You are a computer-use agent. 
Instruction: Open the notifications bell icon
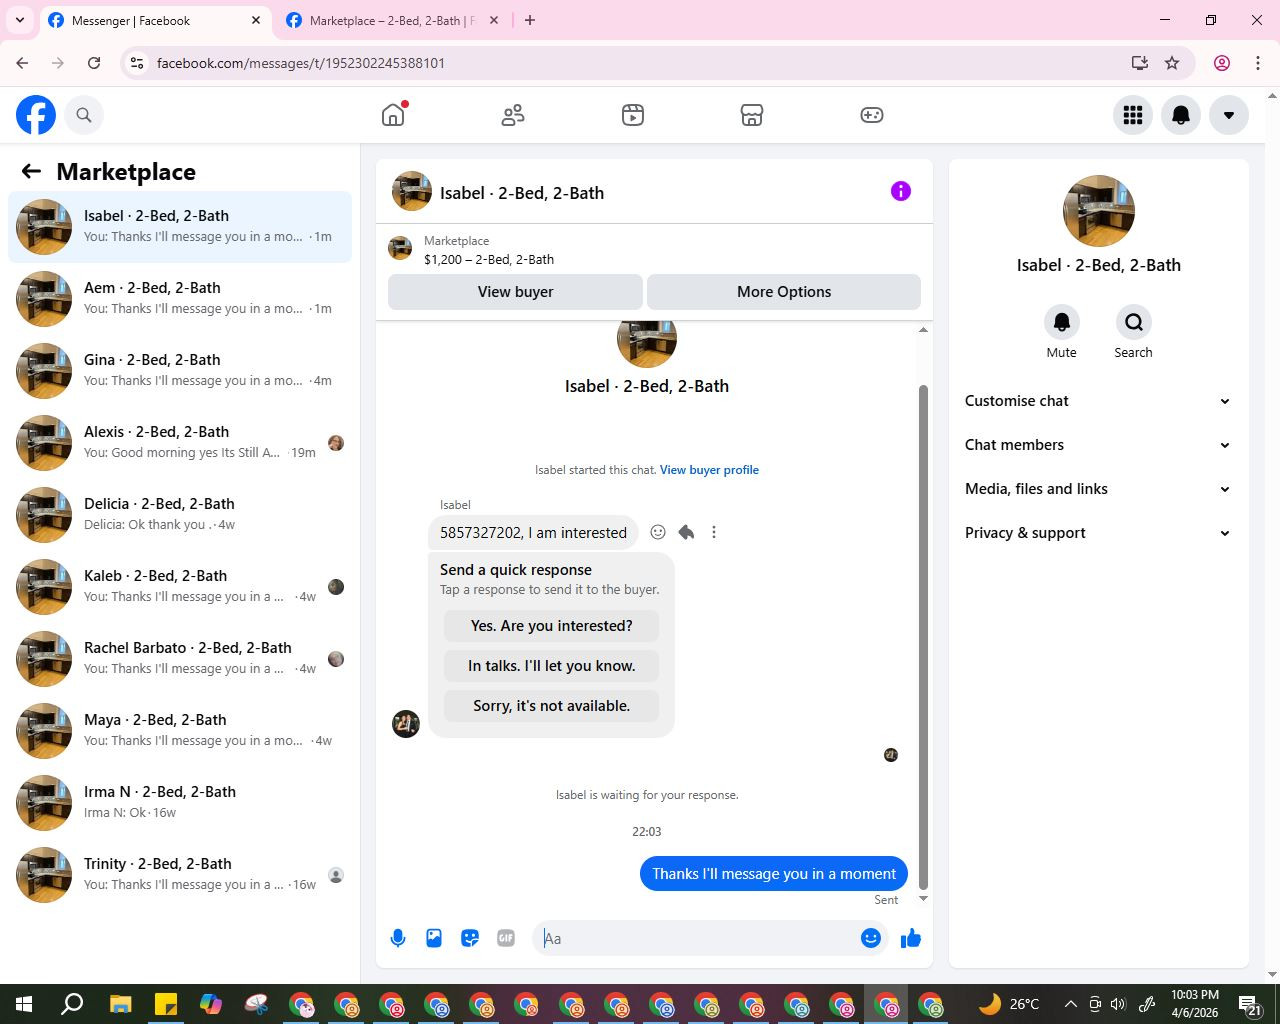tap(1181, 115)
